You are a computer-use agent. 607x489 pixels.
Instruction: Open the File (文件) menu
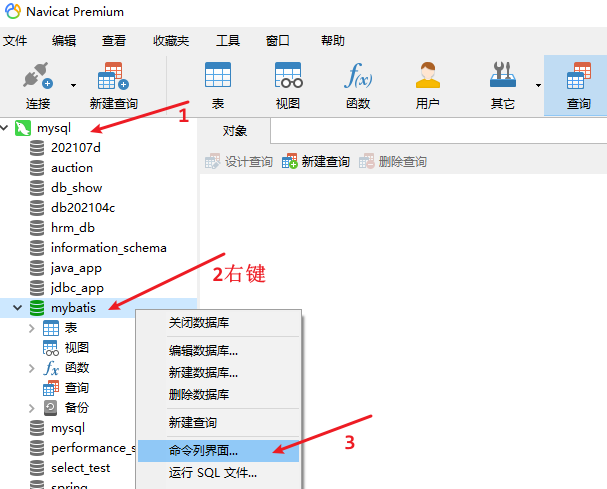15,40
